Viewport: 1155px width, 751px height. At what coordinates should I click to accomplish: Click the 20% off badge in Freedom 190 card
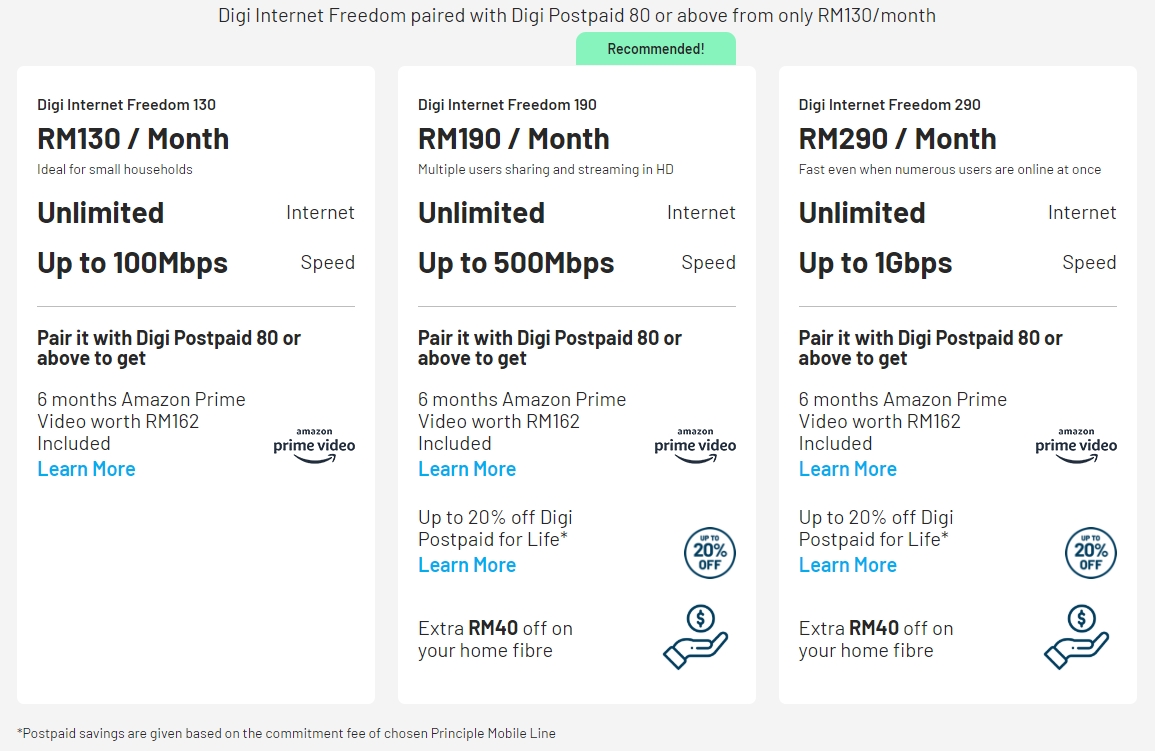[x=710, y=552]
